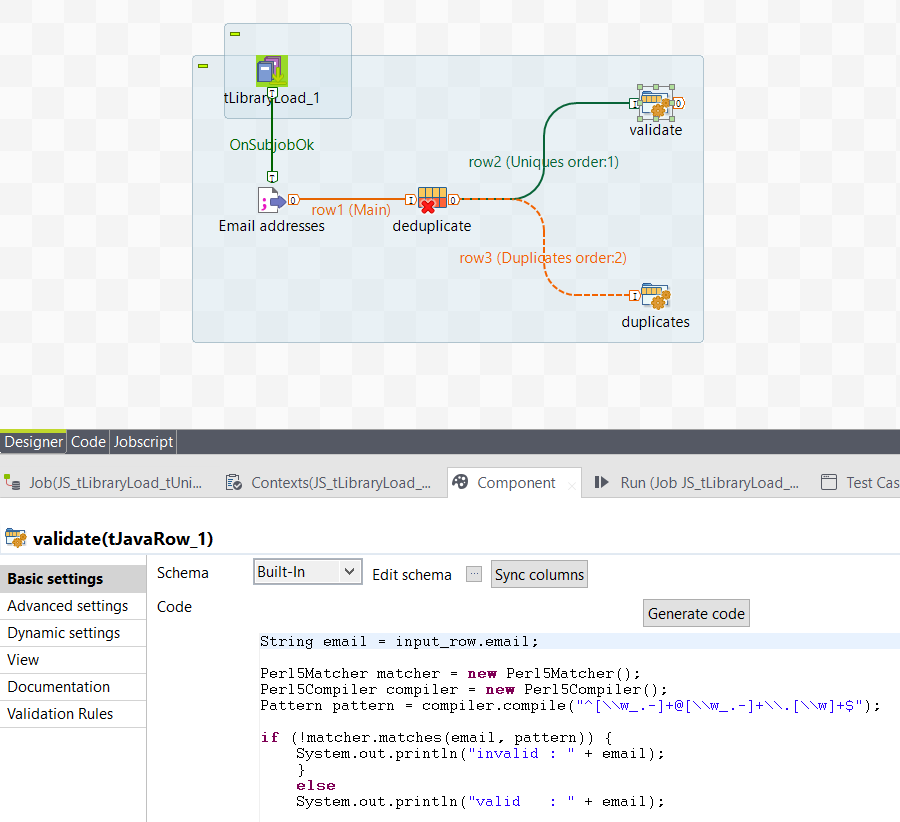Open the Schema Built-In dropdown
Screen dimensions: 900x822
pyautogui.click(x=307, y=572)
